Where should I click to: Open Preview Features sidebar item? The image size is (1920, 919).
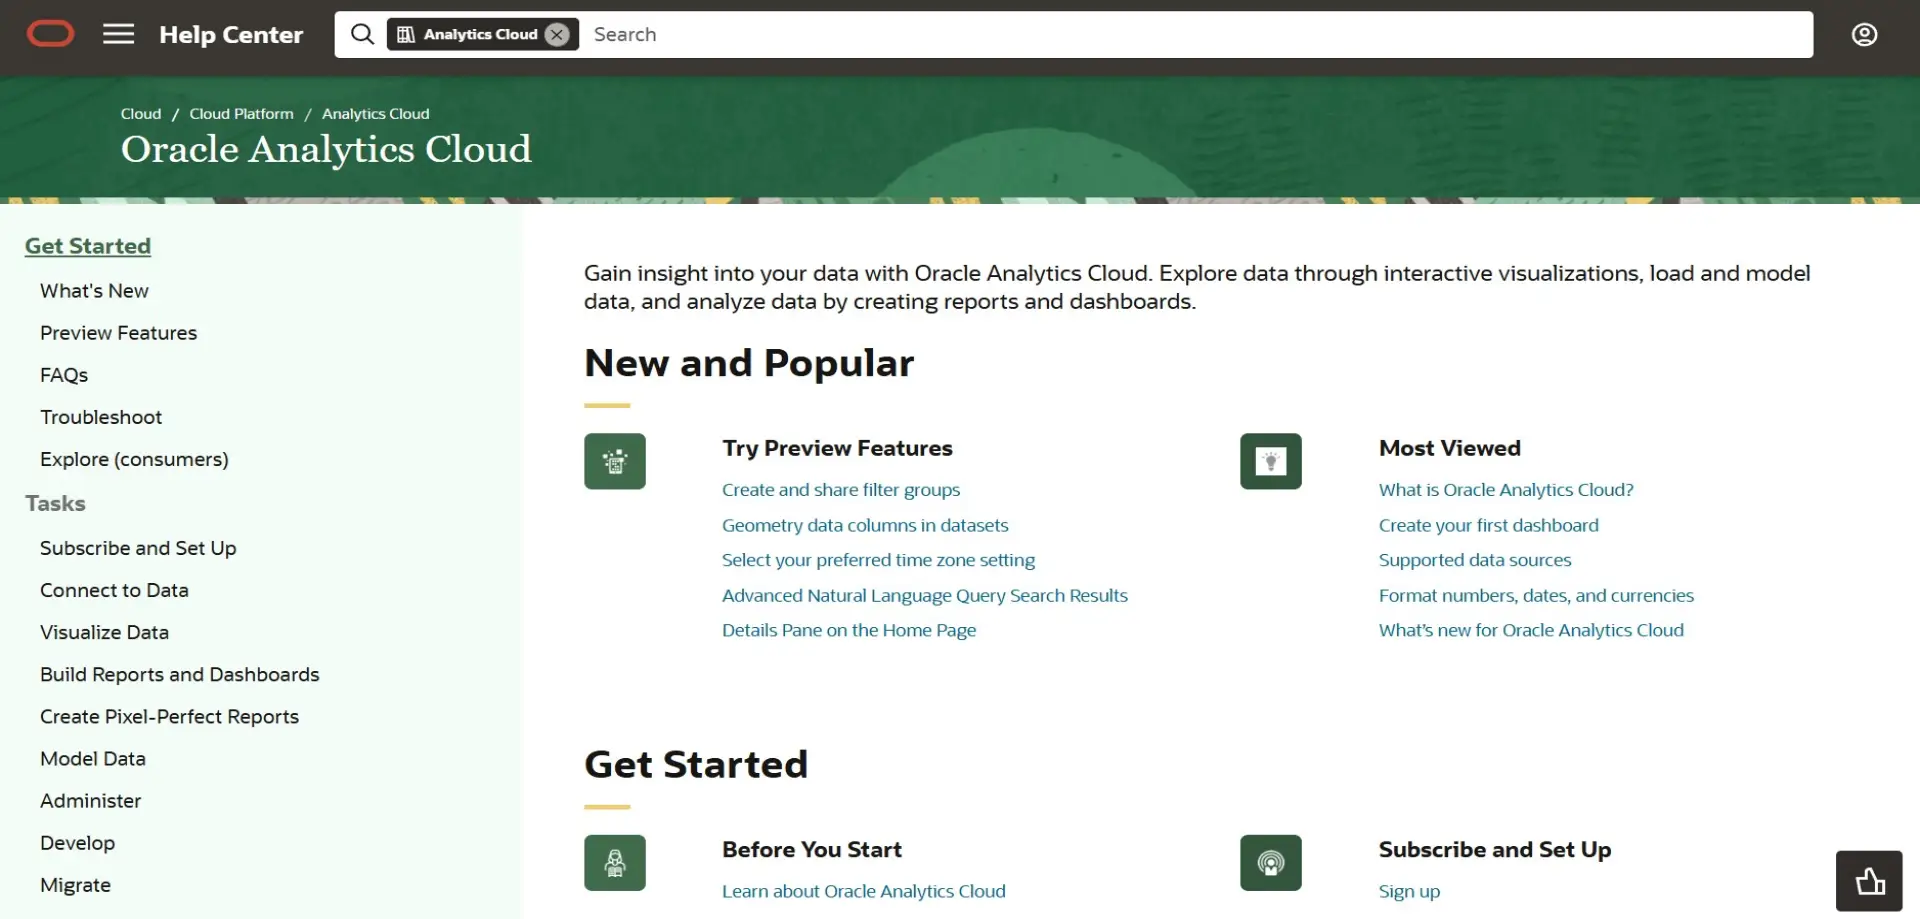[118, 333]
